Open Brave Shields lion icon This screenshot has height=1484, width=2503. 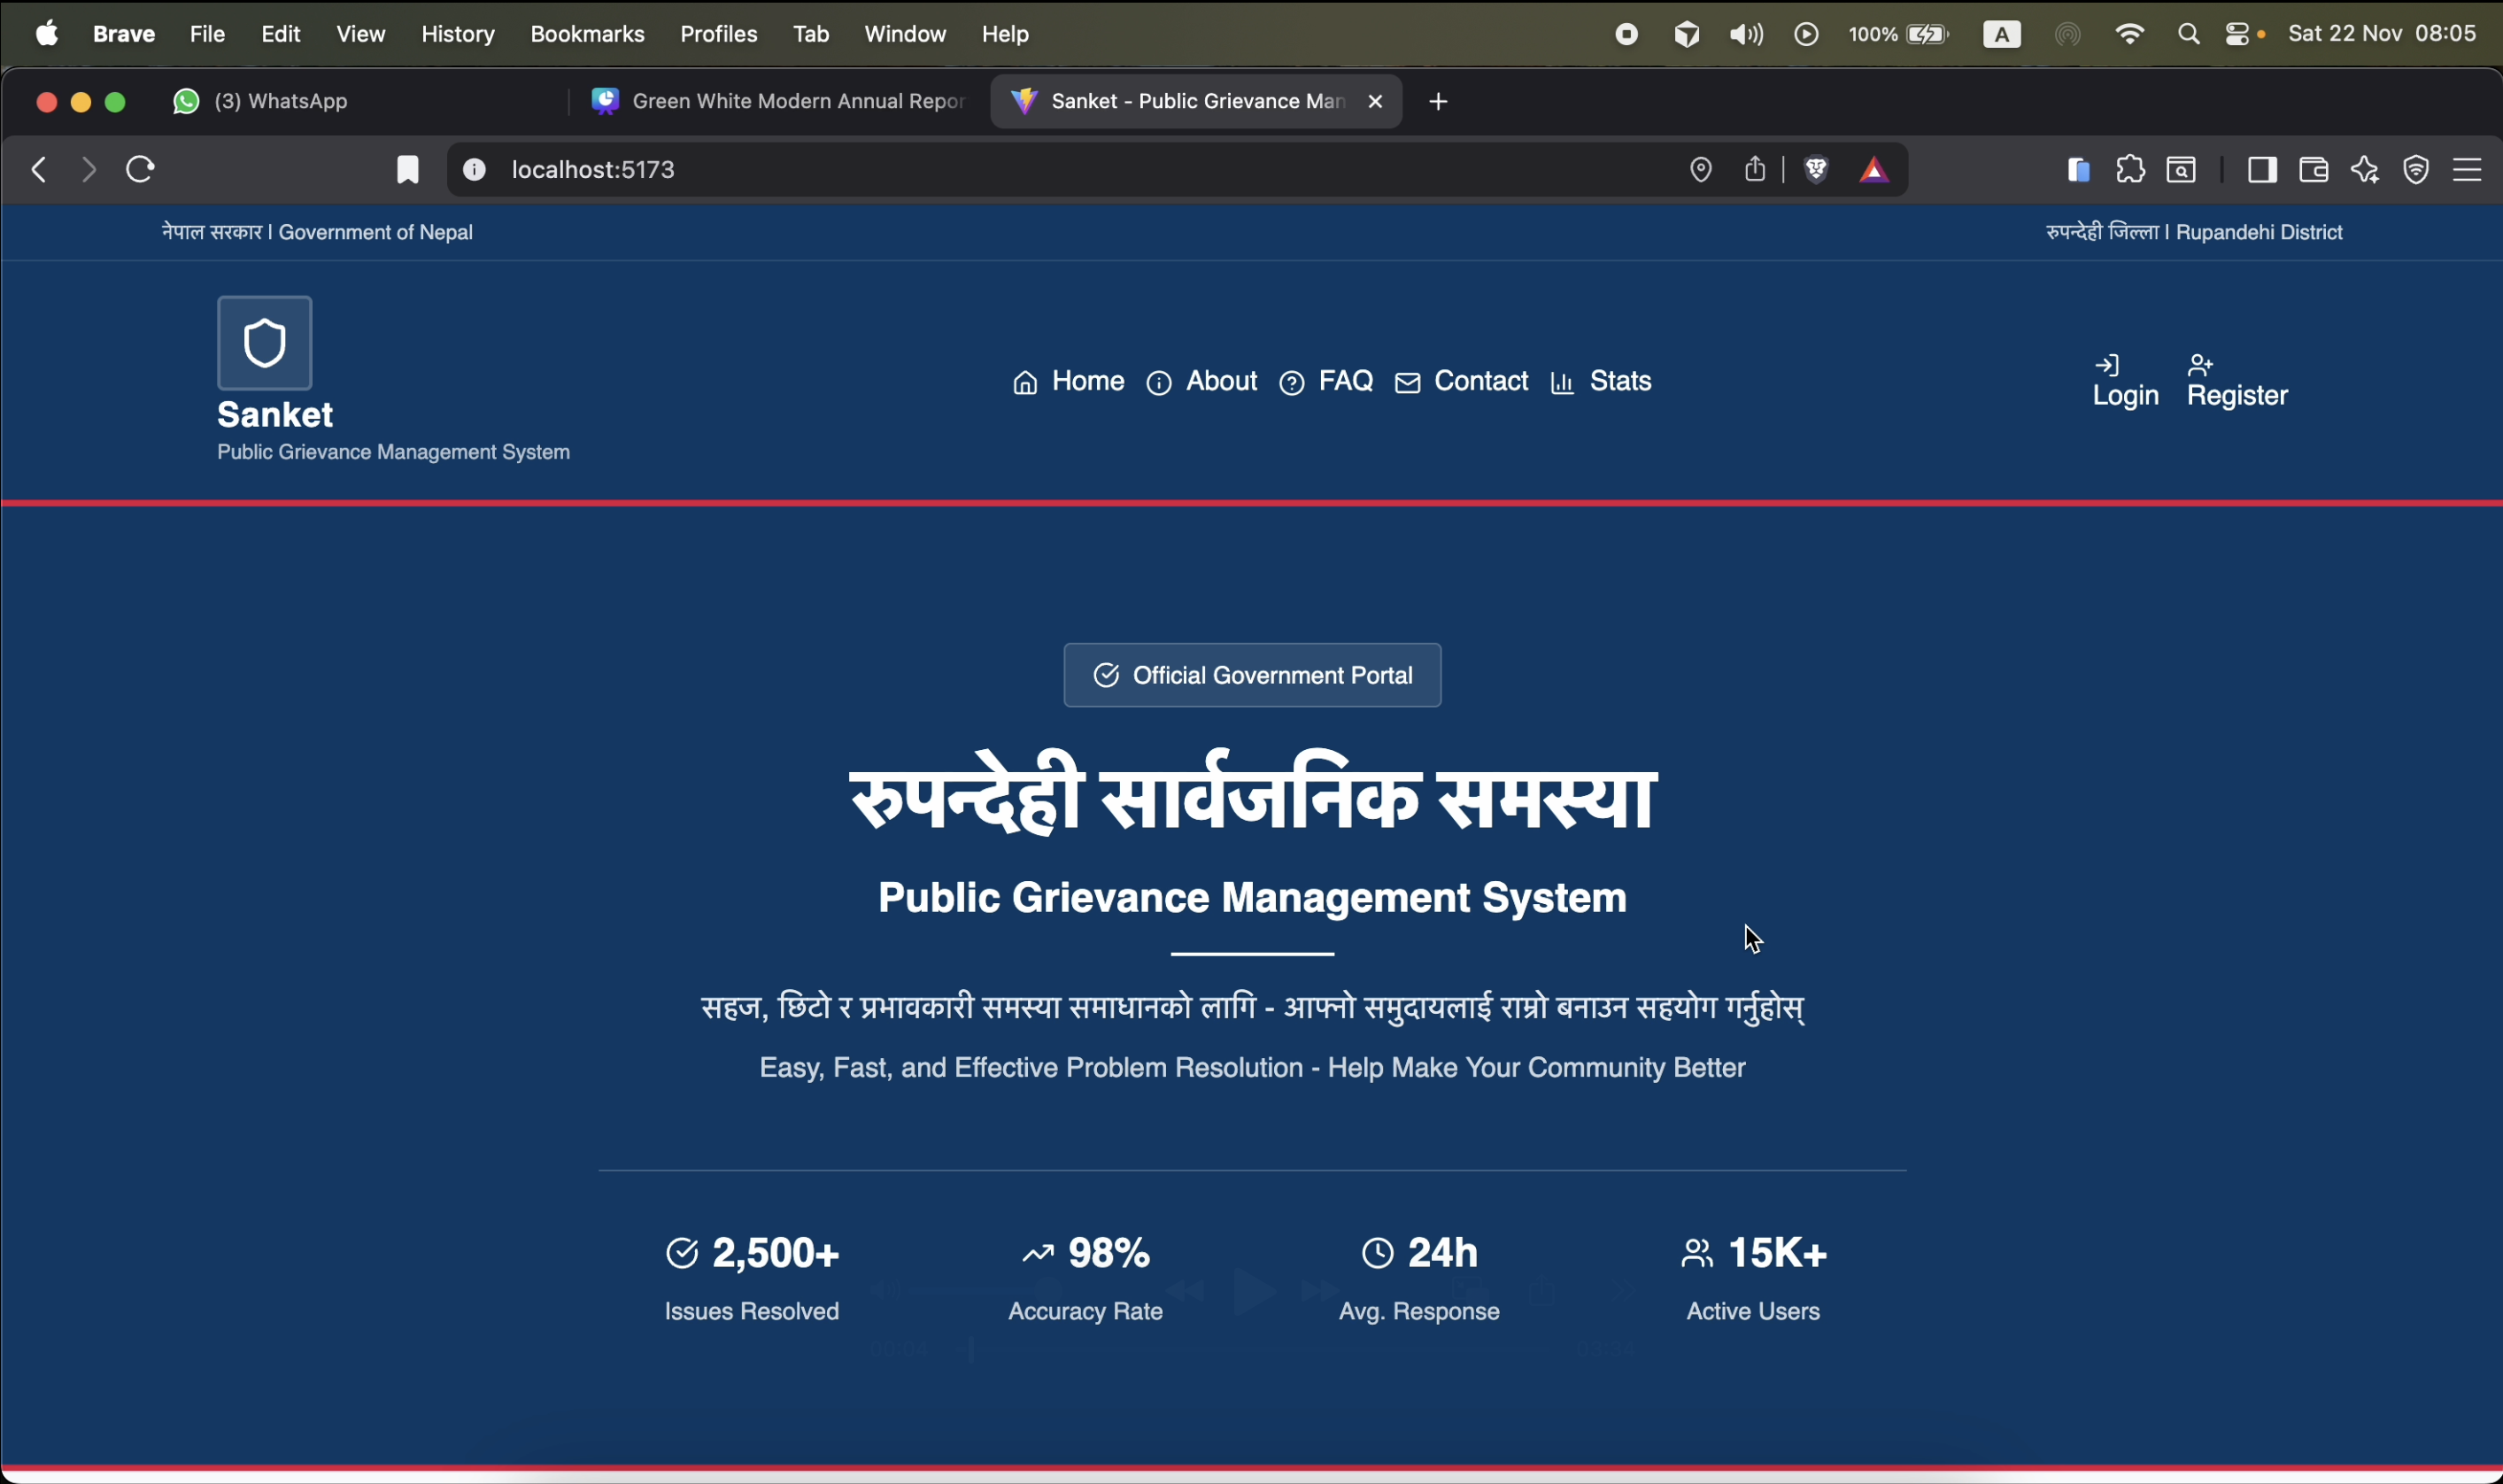1816,170
